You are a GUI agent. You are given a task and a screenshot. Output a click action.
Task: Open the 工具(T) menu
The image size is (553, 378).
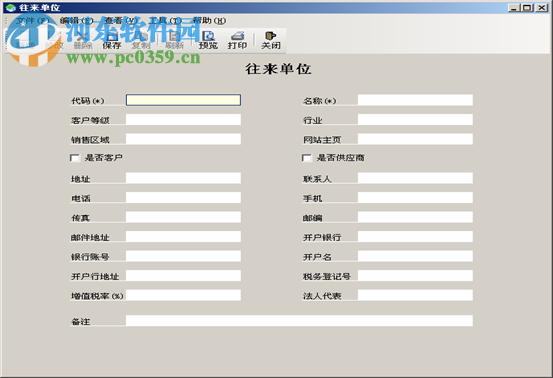[x=165, y=20]
